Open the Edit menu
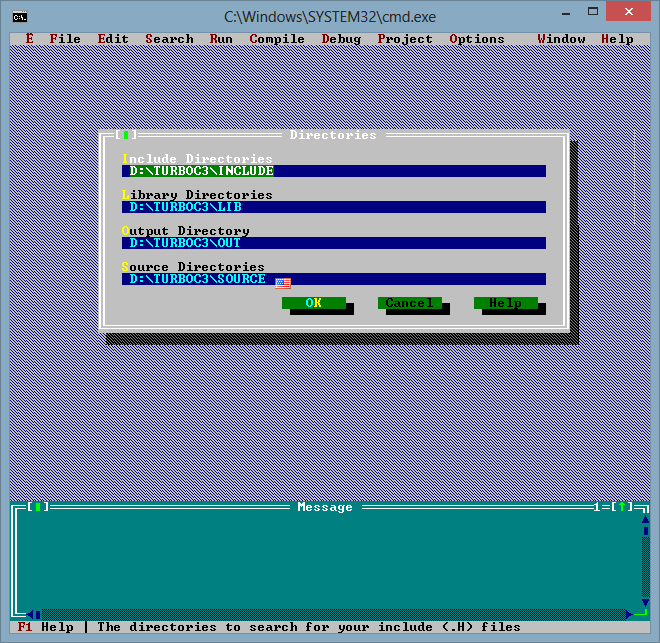The image size is (660, 643). pos(113,39)
